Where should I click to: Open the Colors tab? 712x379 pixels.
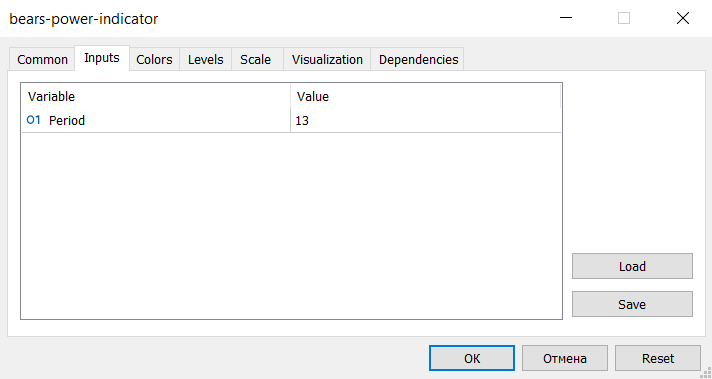tap(154, 59)
